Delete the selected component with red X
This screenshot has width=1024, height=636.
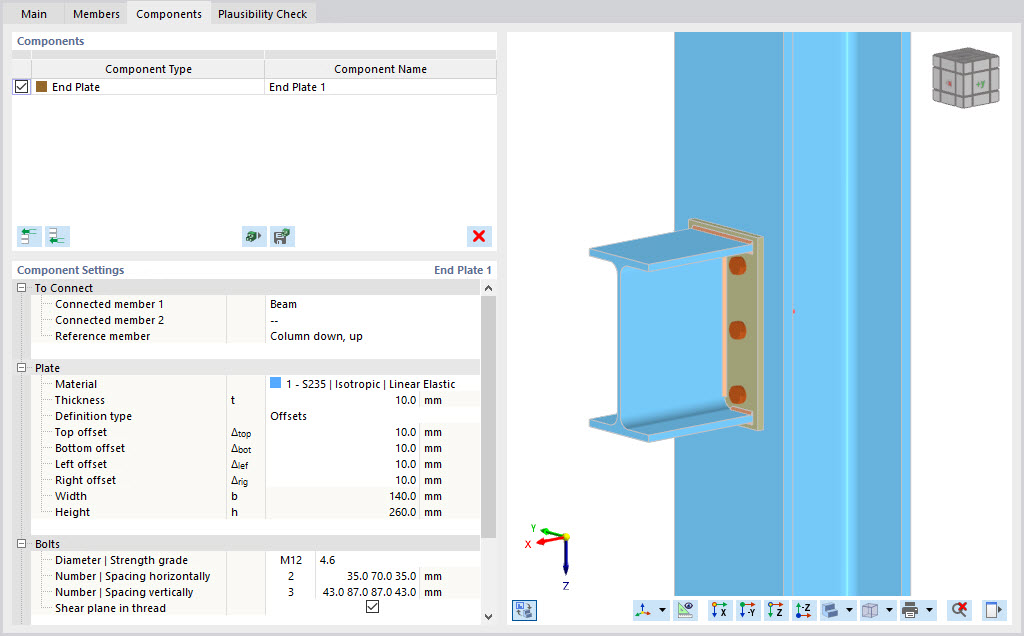479,236
